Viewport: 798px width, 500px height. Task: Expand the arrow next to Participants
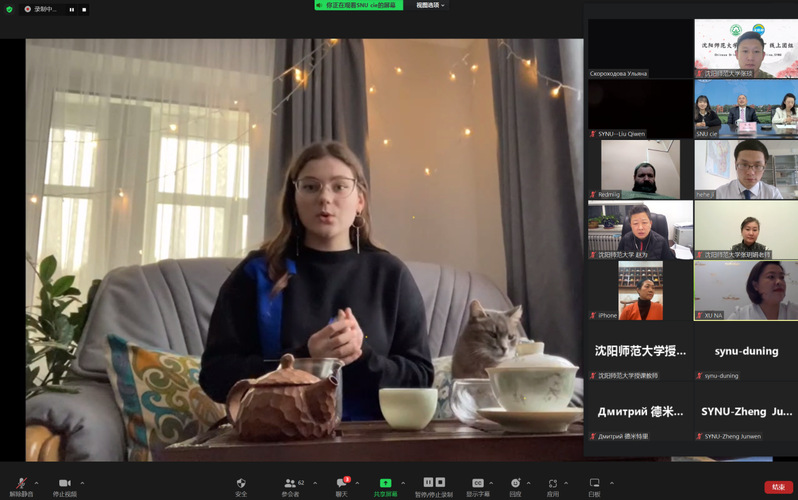coord(315,483)
